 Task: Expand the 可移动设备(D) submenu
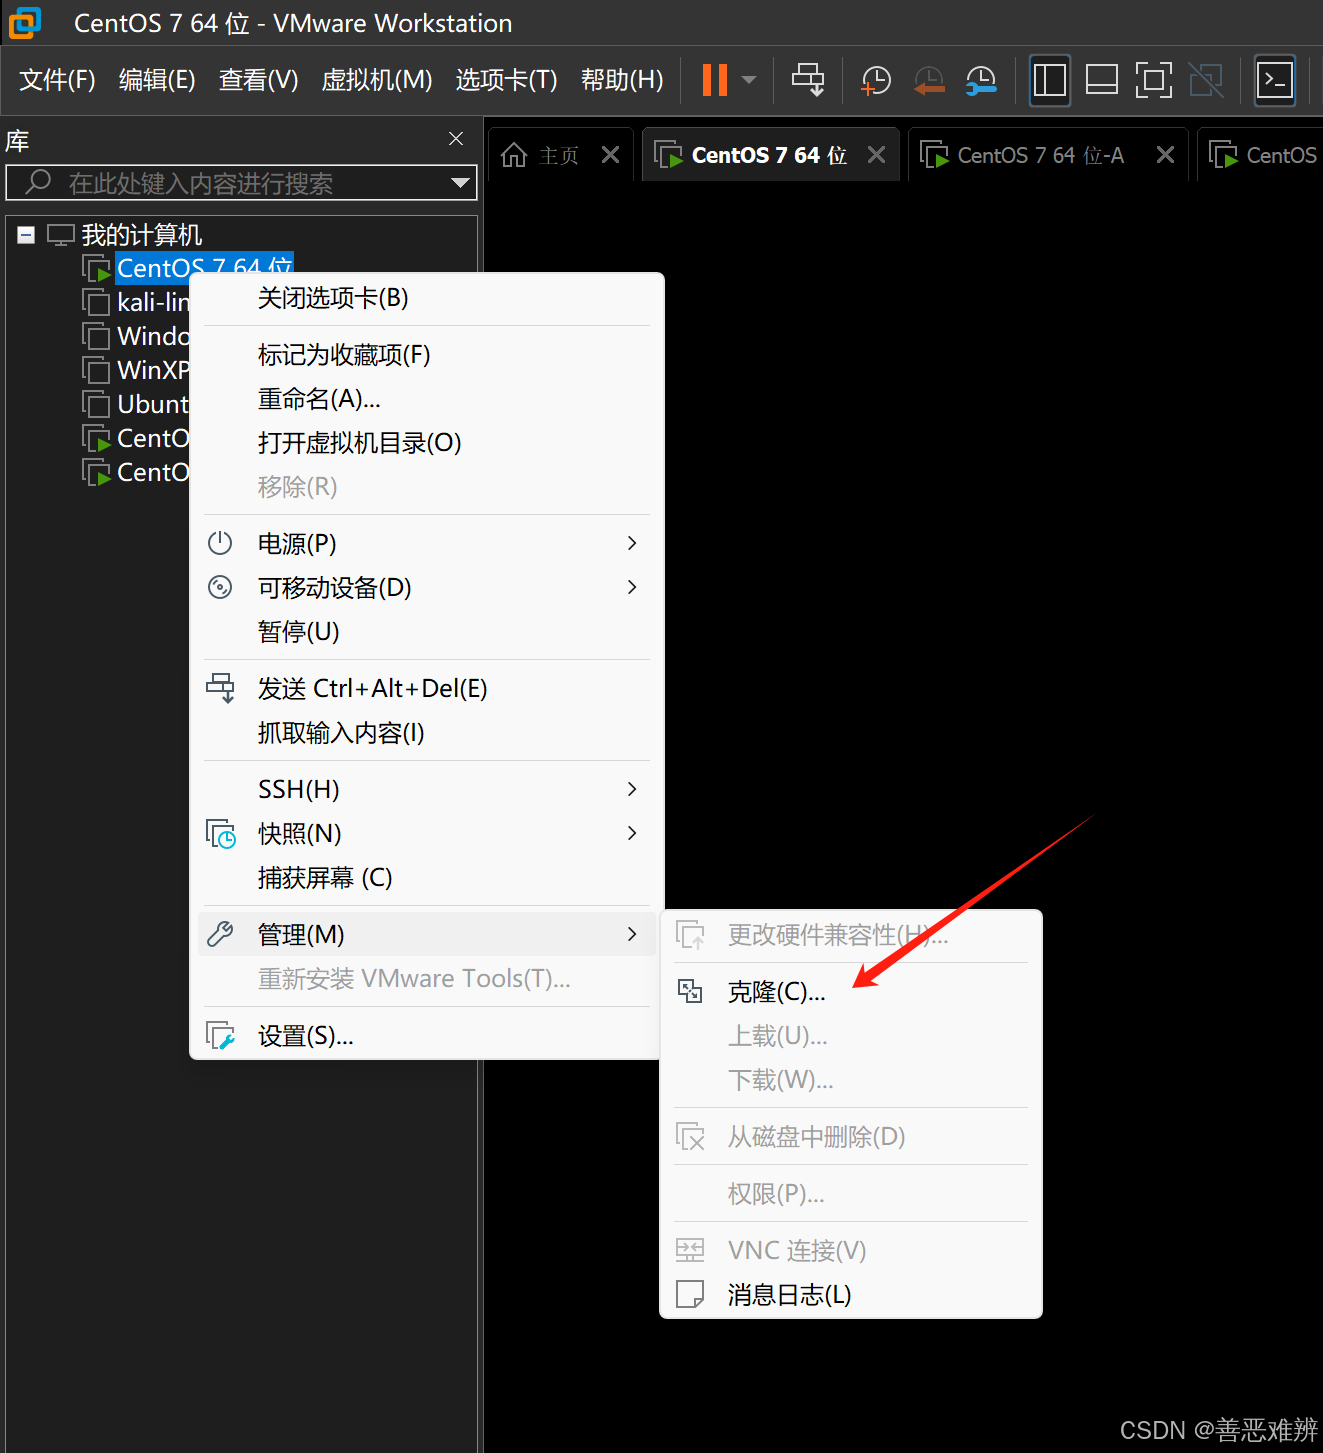point(427,588)
